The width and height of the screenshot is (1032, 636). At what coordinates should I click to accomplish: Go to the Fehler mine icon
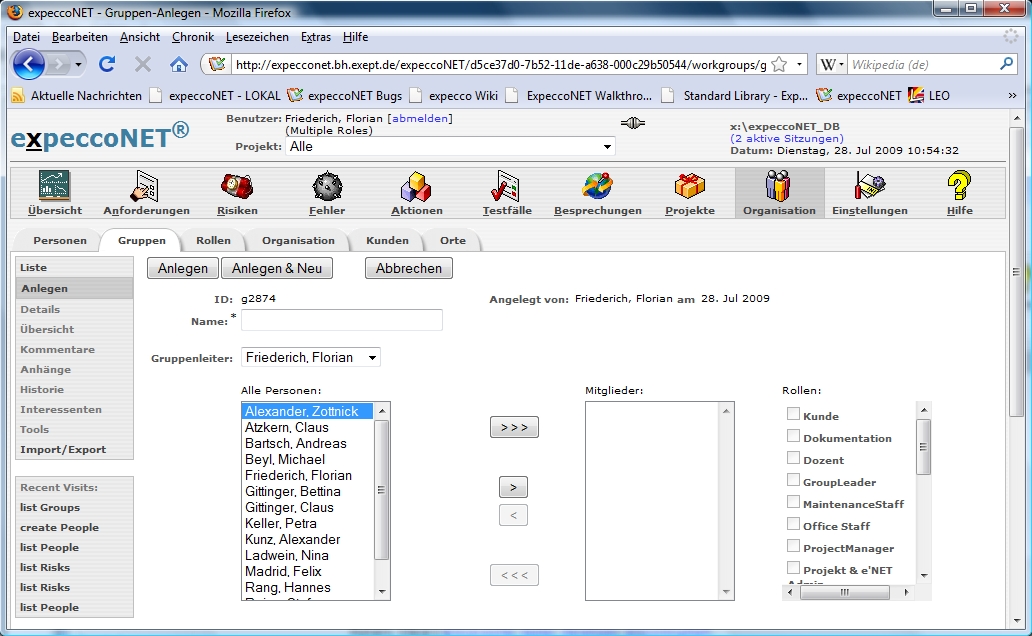[x=327, y=186]
